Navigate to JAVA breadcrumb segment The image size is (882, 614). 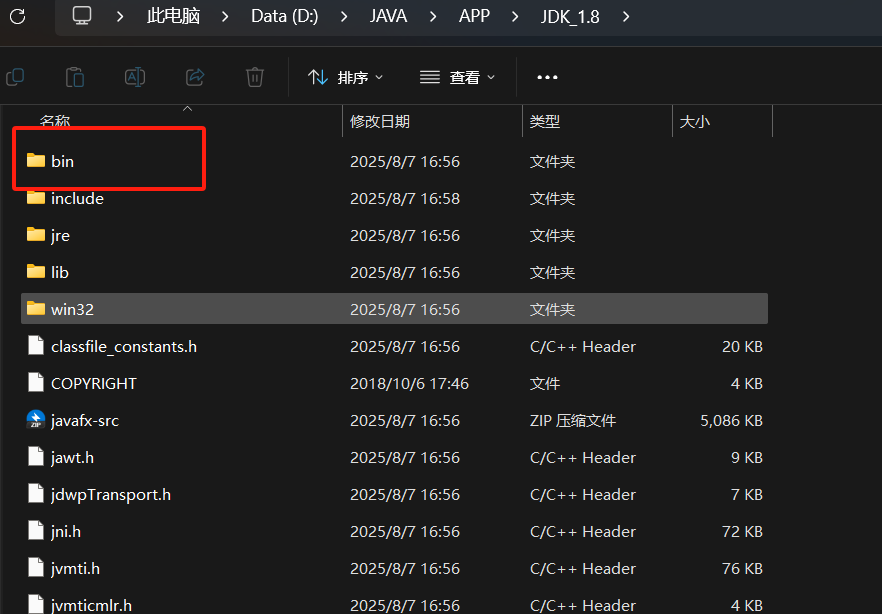(388, 16)
